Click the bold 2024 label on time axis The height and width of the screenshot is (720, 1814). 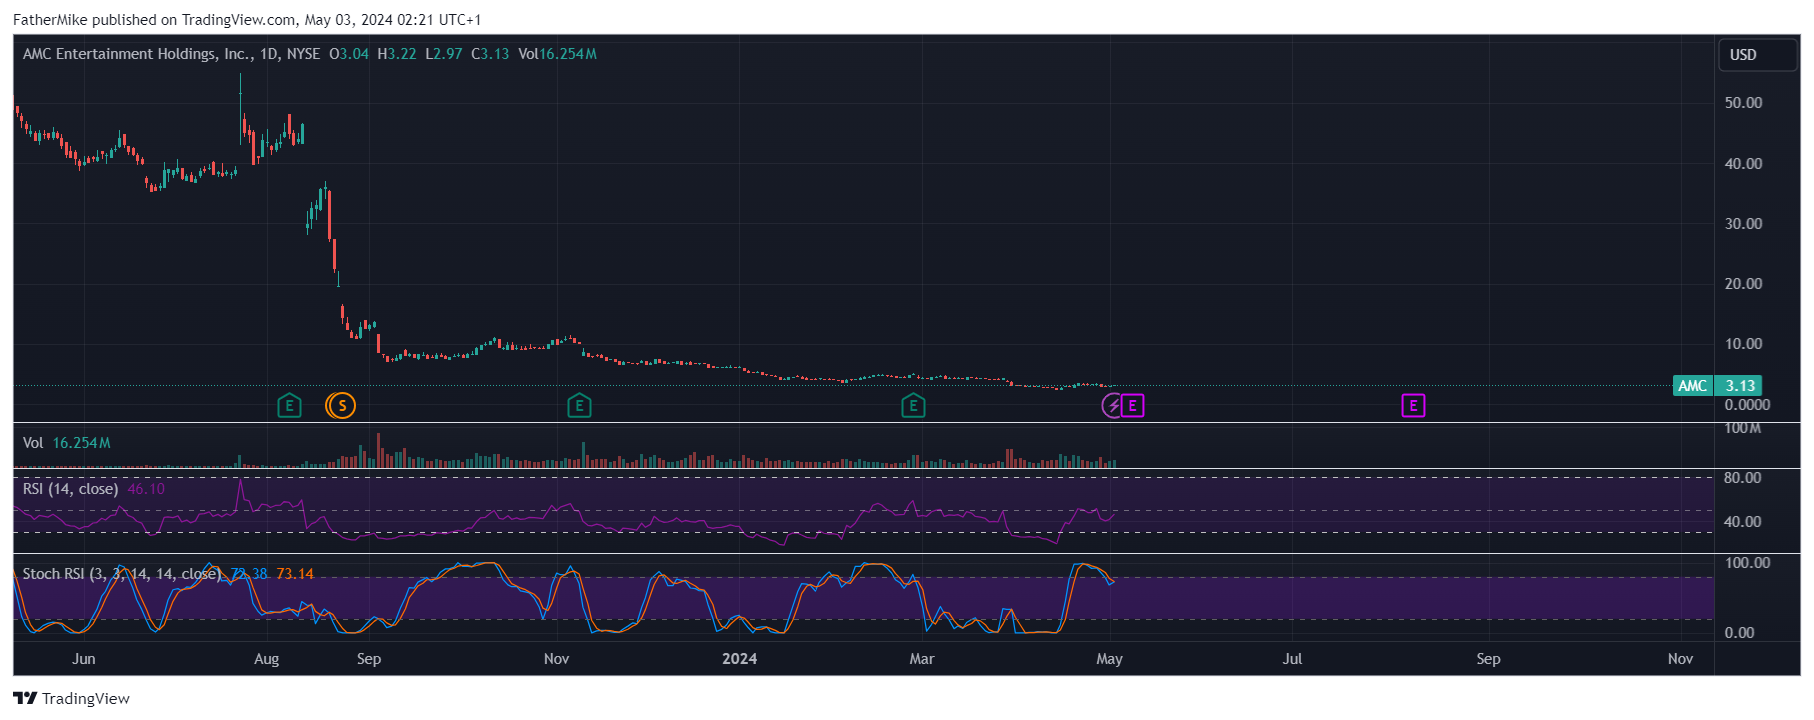[x=740, y=659]
